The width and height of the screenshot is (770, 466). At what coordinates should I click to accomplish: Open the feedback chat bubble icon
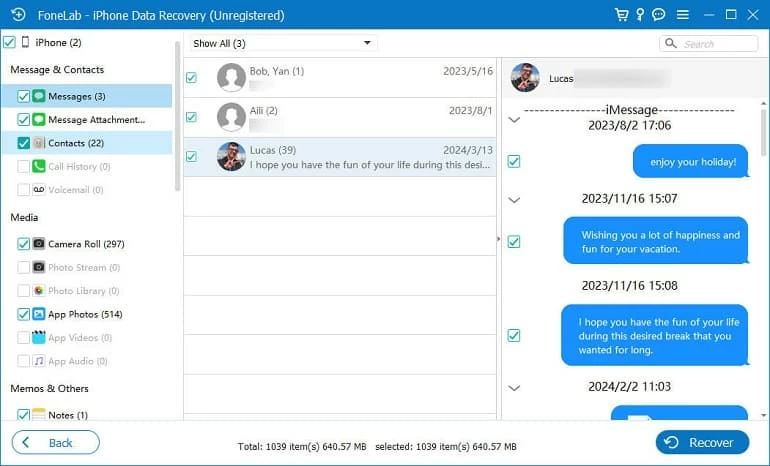659,15
